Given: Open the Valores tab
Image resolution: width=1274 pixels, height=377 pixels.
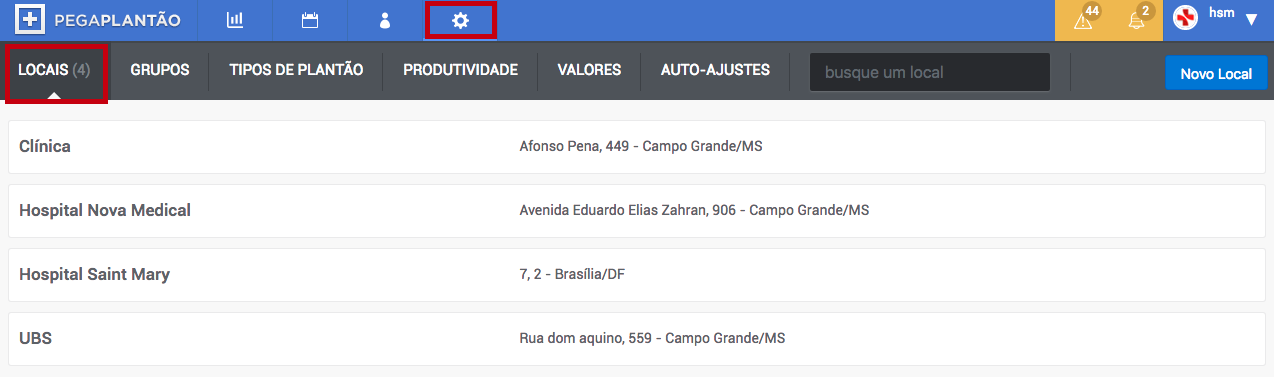Looking at the screenshot, I should tap(589, 71).
